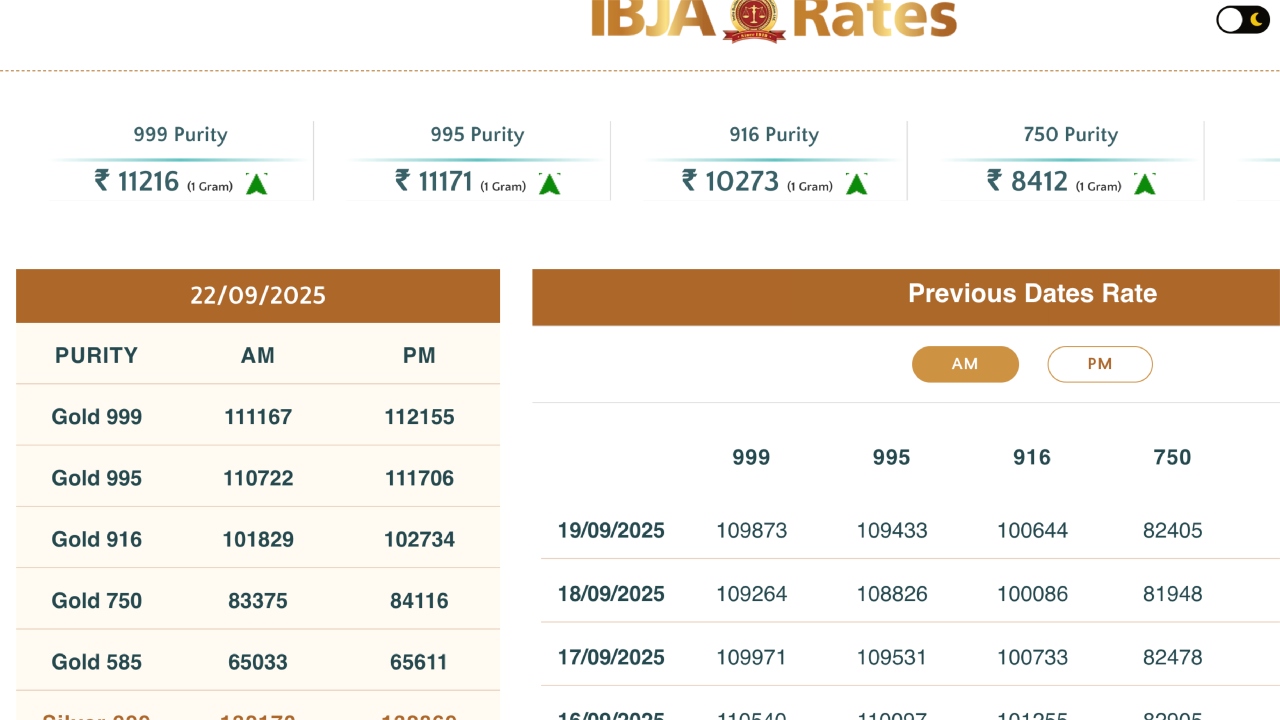
Task: Click the 17/09/2025 previous date row
Action: pos(611,657)
